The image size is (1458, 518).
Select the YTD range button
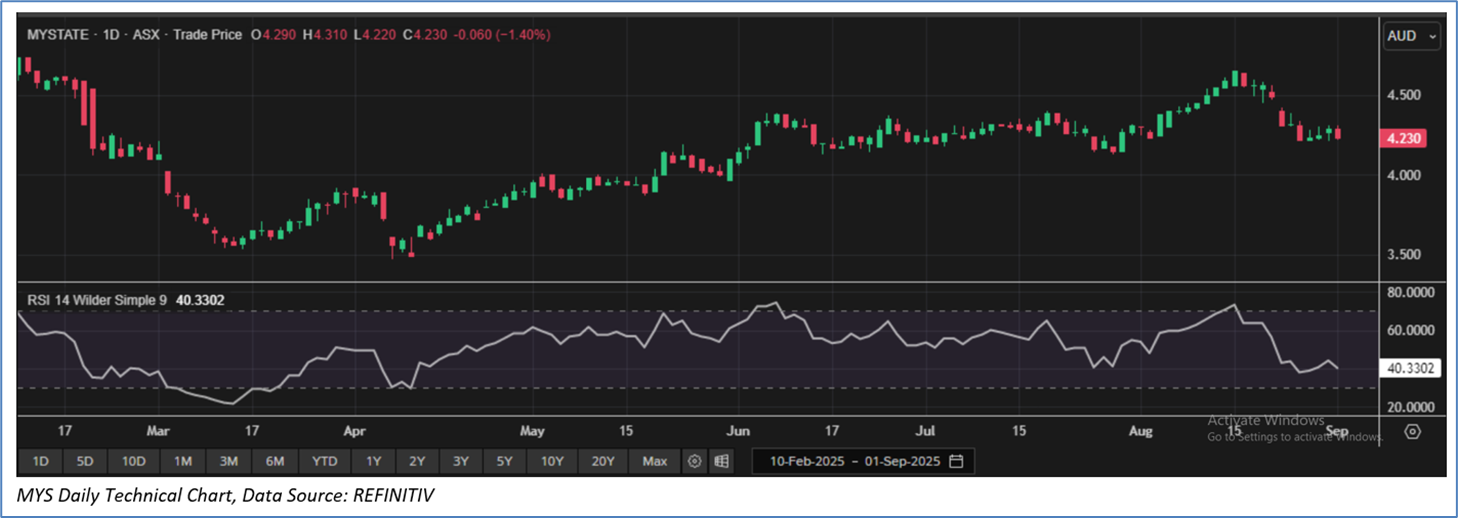[x=324, y=461]
